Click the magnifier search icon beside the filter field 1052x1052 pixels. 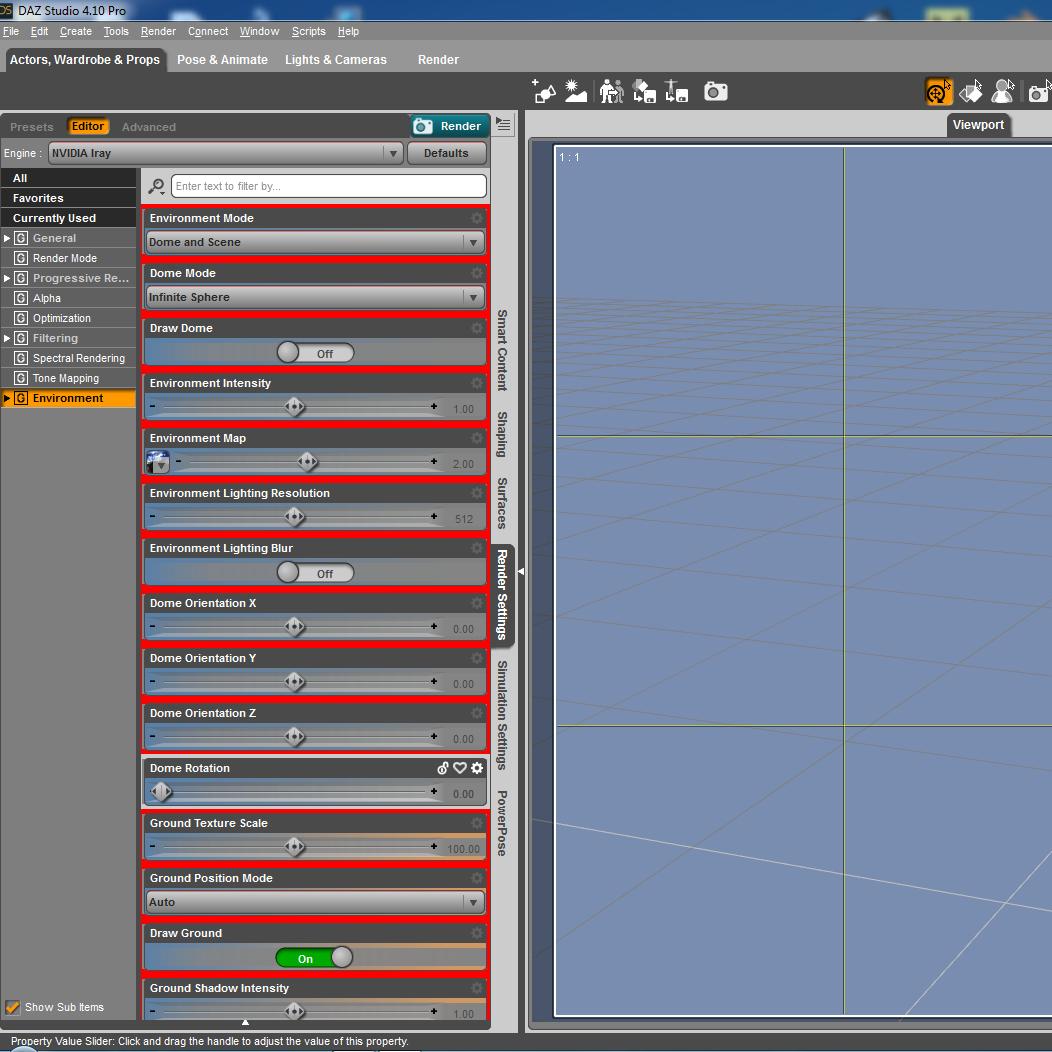(x=157, y=187)
